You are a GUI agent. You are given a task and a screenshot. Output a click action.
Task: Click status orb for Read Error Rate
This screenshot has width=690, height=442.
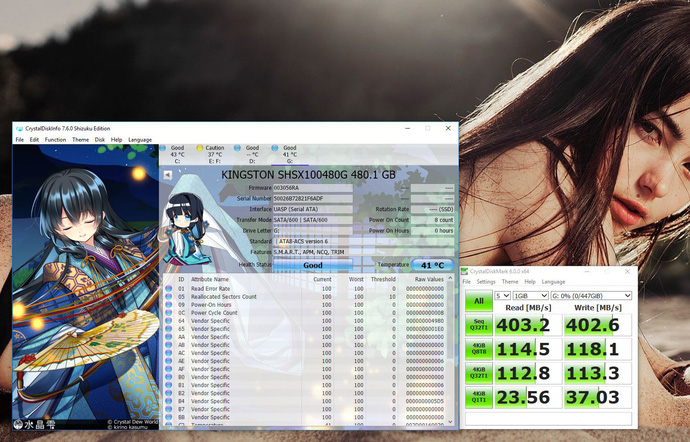point(169,289)
